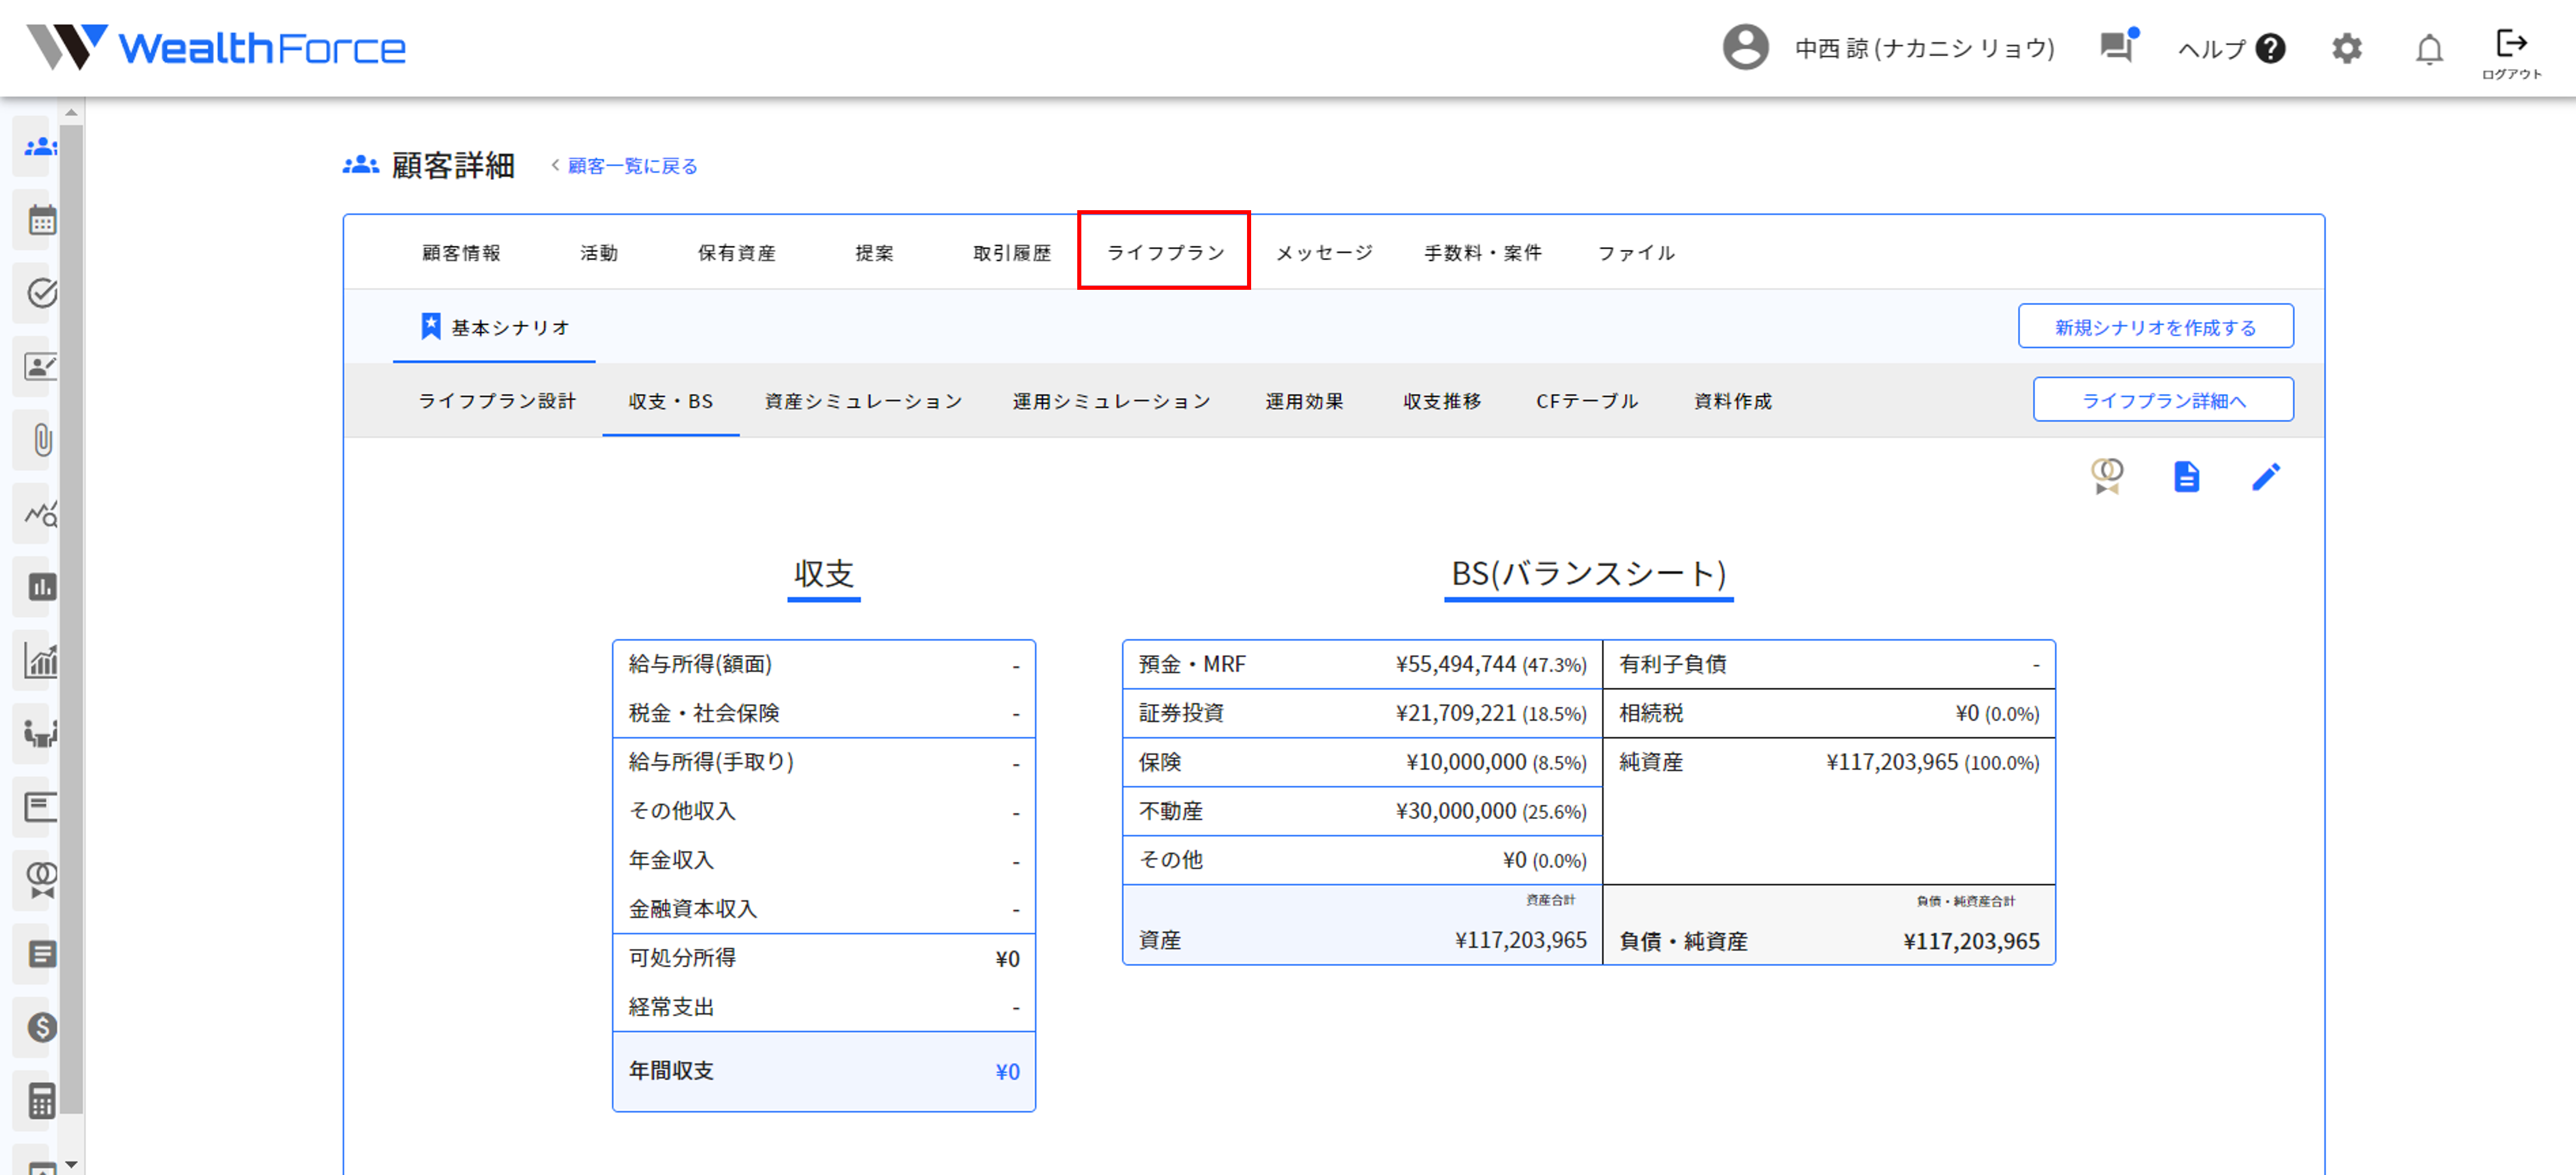Switch to 保有資産 tab
This screenshot has width=2576, height=1175.
click(737, 253)
